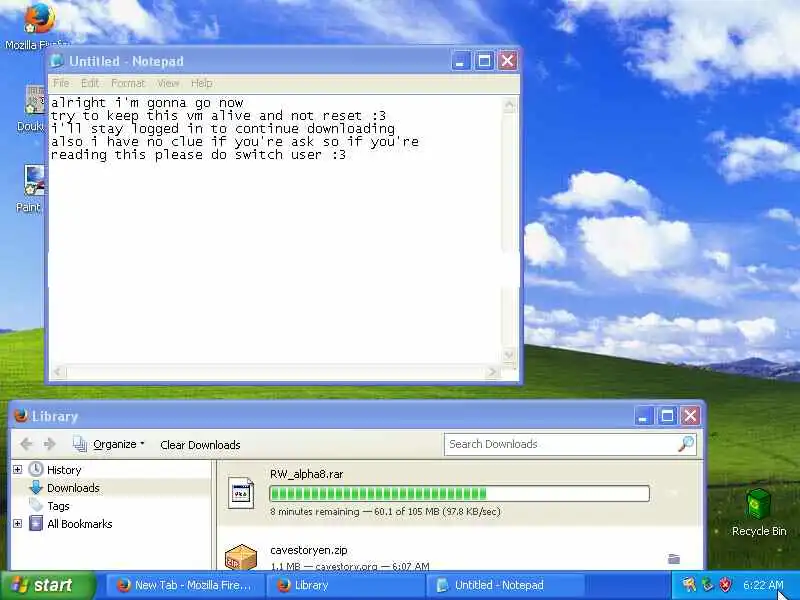The image size is (800, 600).
Task: Expand the All Bookmarks tree node
Action: pyautogui.click(x=17, y=523)
